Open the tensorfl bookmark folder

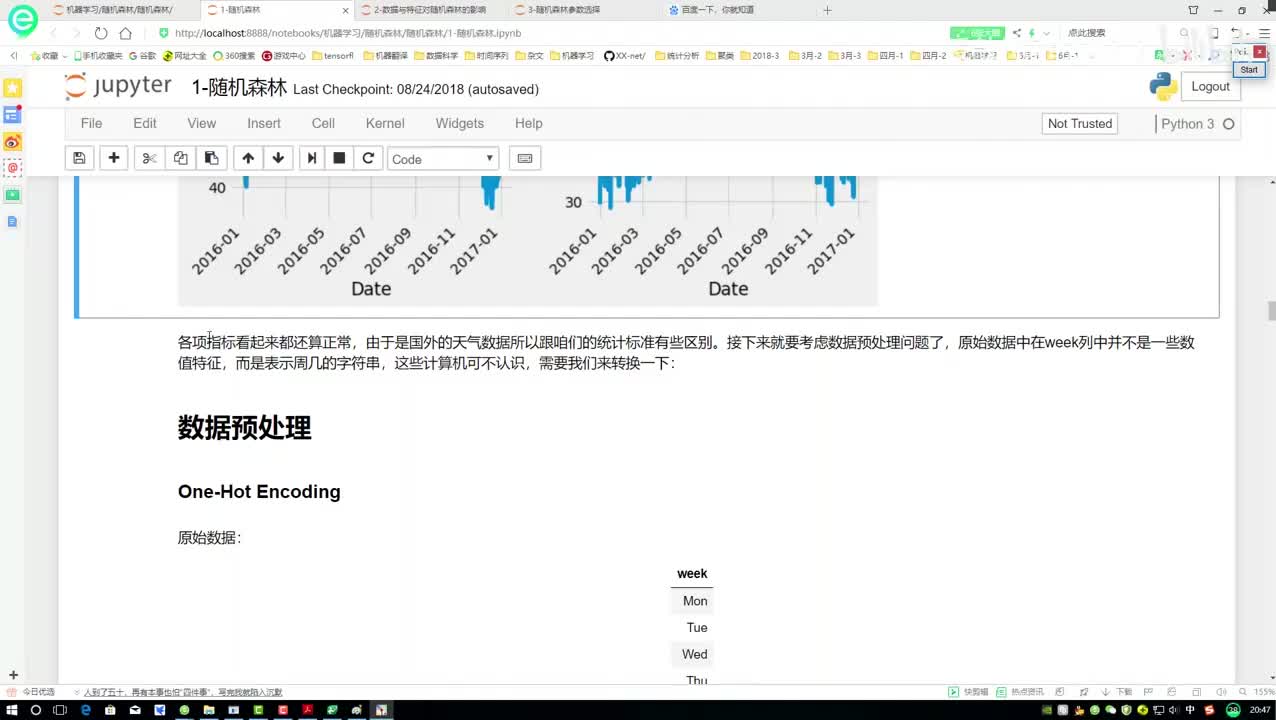tap(332, 56)
